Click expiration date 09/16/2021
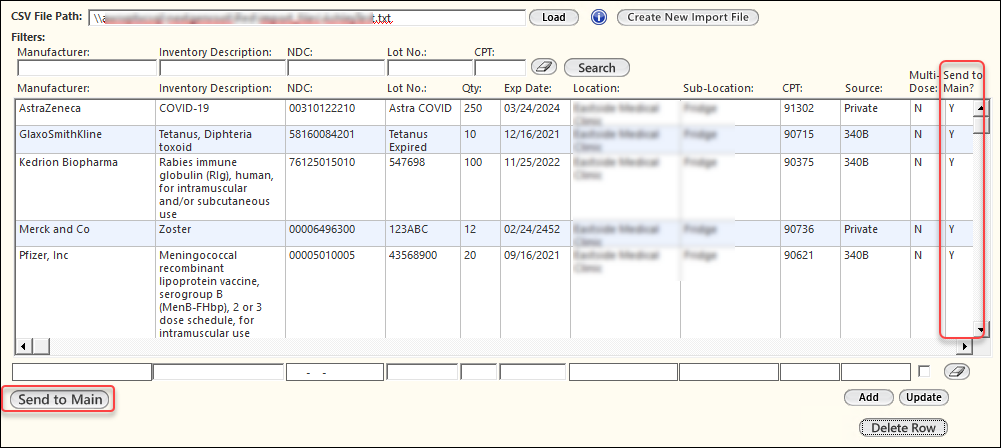 (x=532, y=255)
